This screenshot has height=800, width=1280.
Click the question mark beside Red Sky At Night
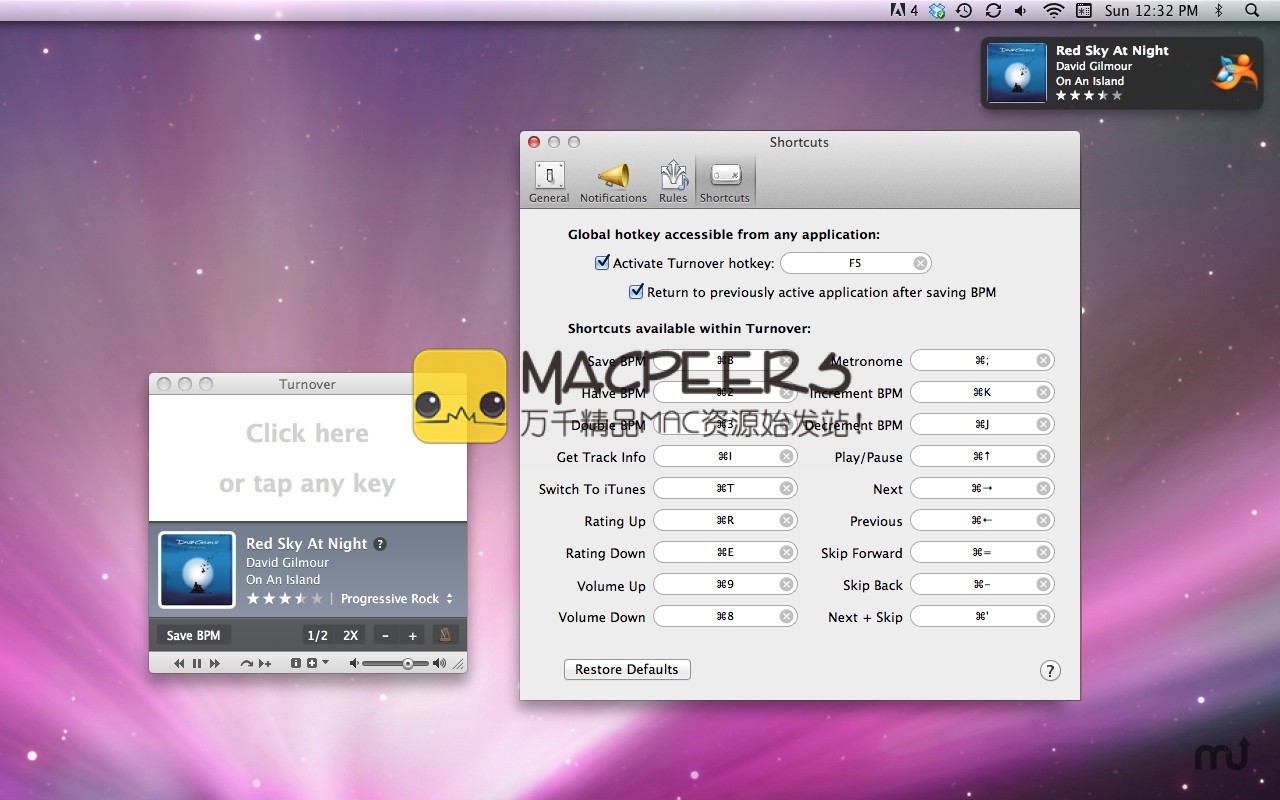(x=380, y=544)
